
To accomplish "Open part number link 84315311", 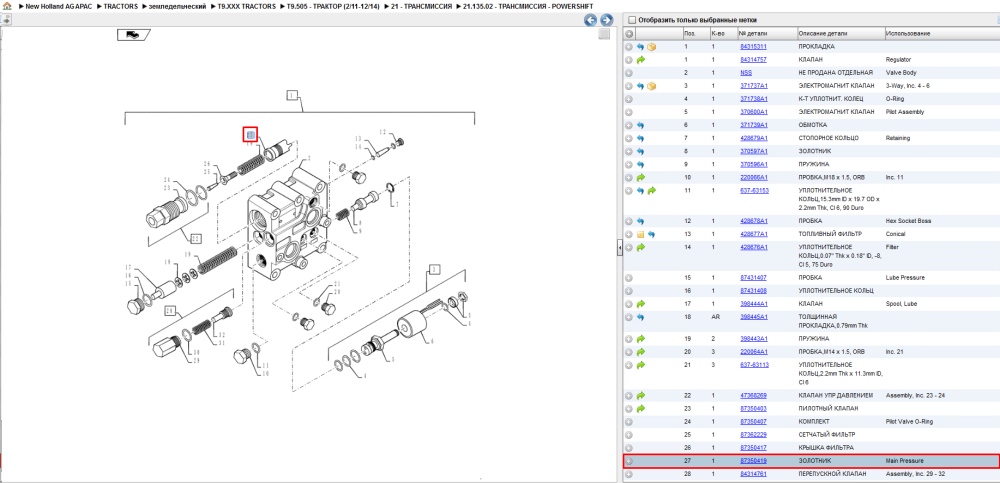I will (753, 47).
